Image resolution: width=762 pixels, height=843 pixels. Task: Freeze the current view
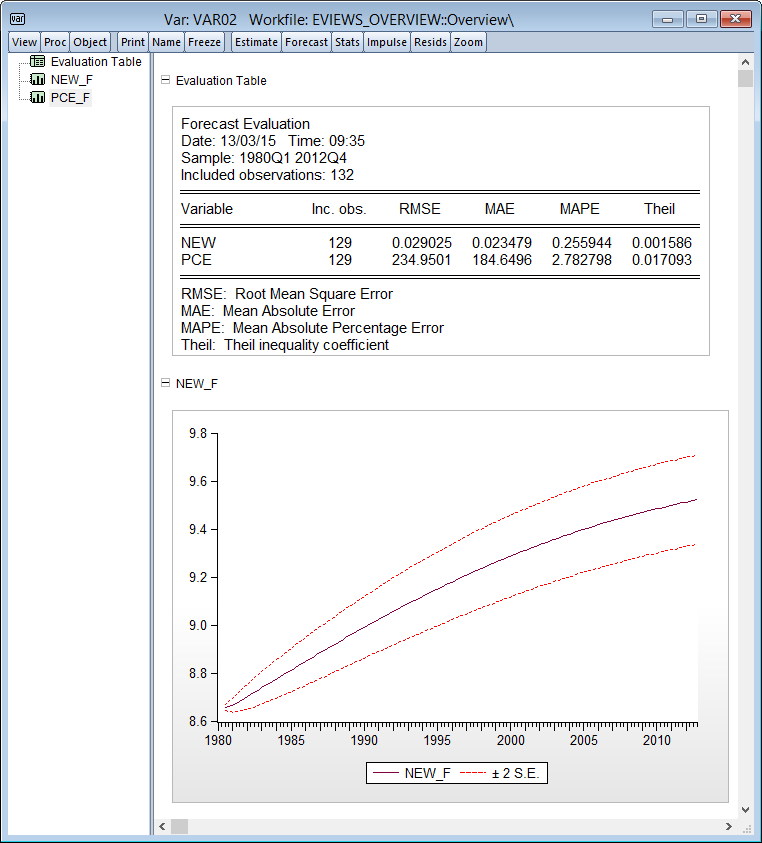pyautogui.click(x=205, y=42)
